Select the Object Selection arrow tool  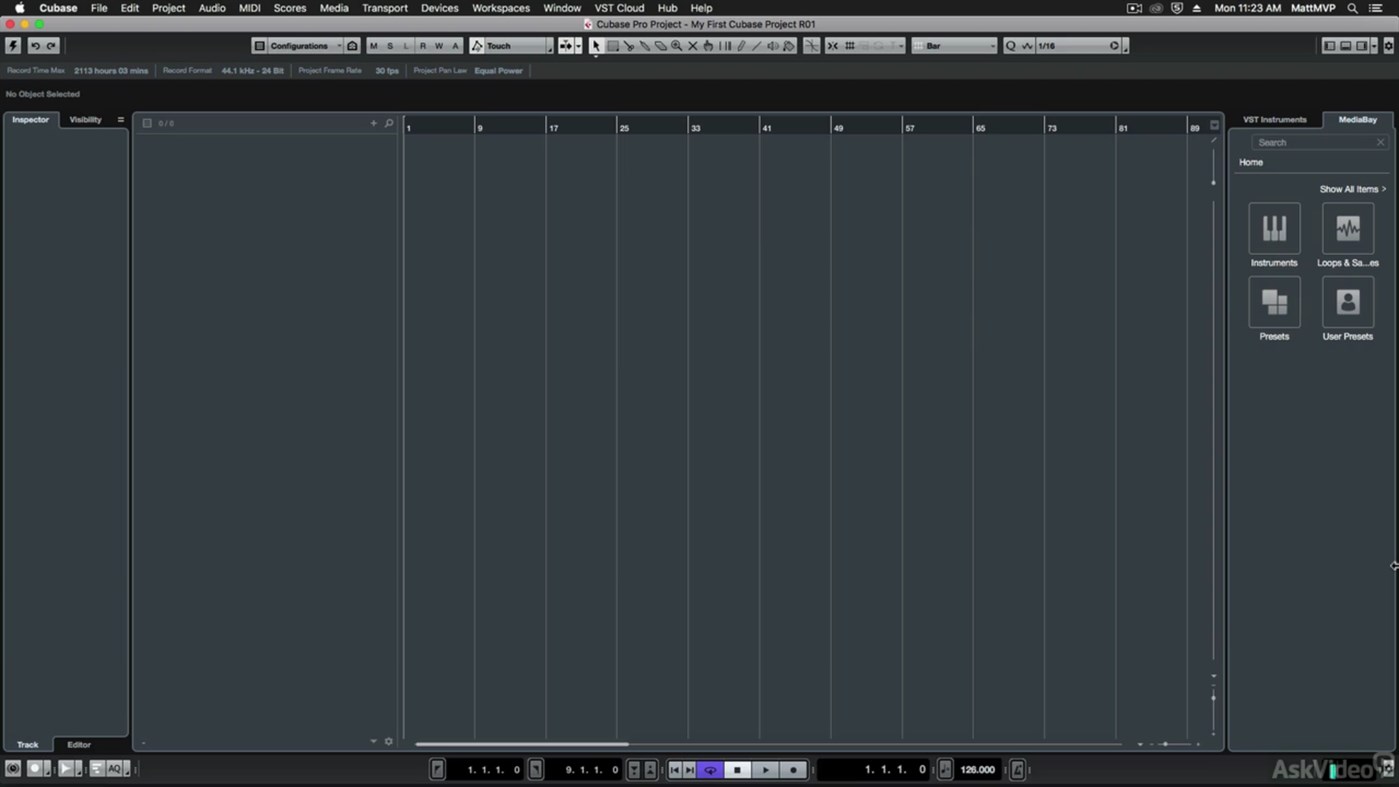click(x=595, y=45)
